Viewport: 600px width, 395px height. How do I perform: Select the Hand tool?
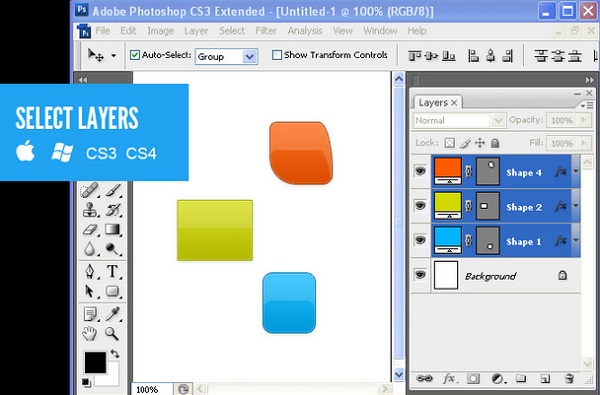coord(90,334)
